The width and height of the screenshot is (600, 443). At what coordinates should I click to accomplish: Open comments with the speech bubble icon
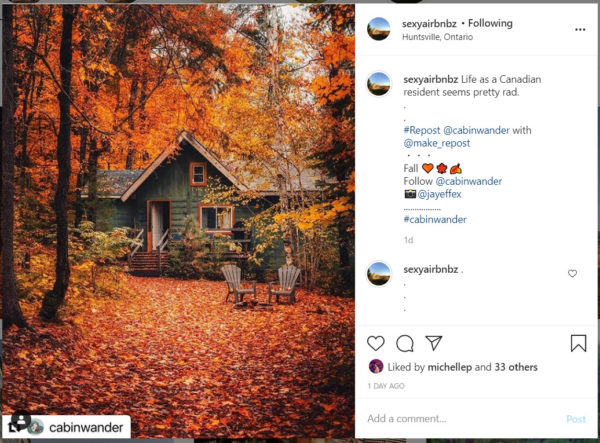(405, 343)
